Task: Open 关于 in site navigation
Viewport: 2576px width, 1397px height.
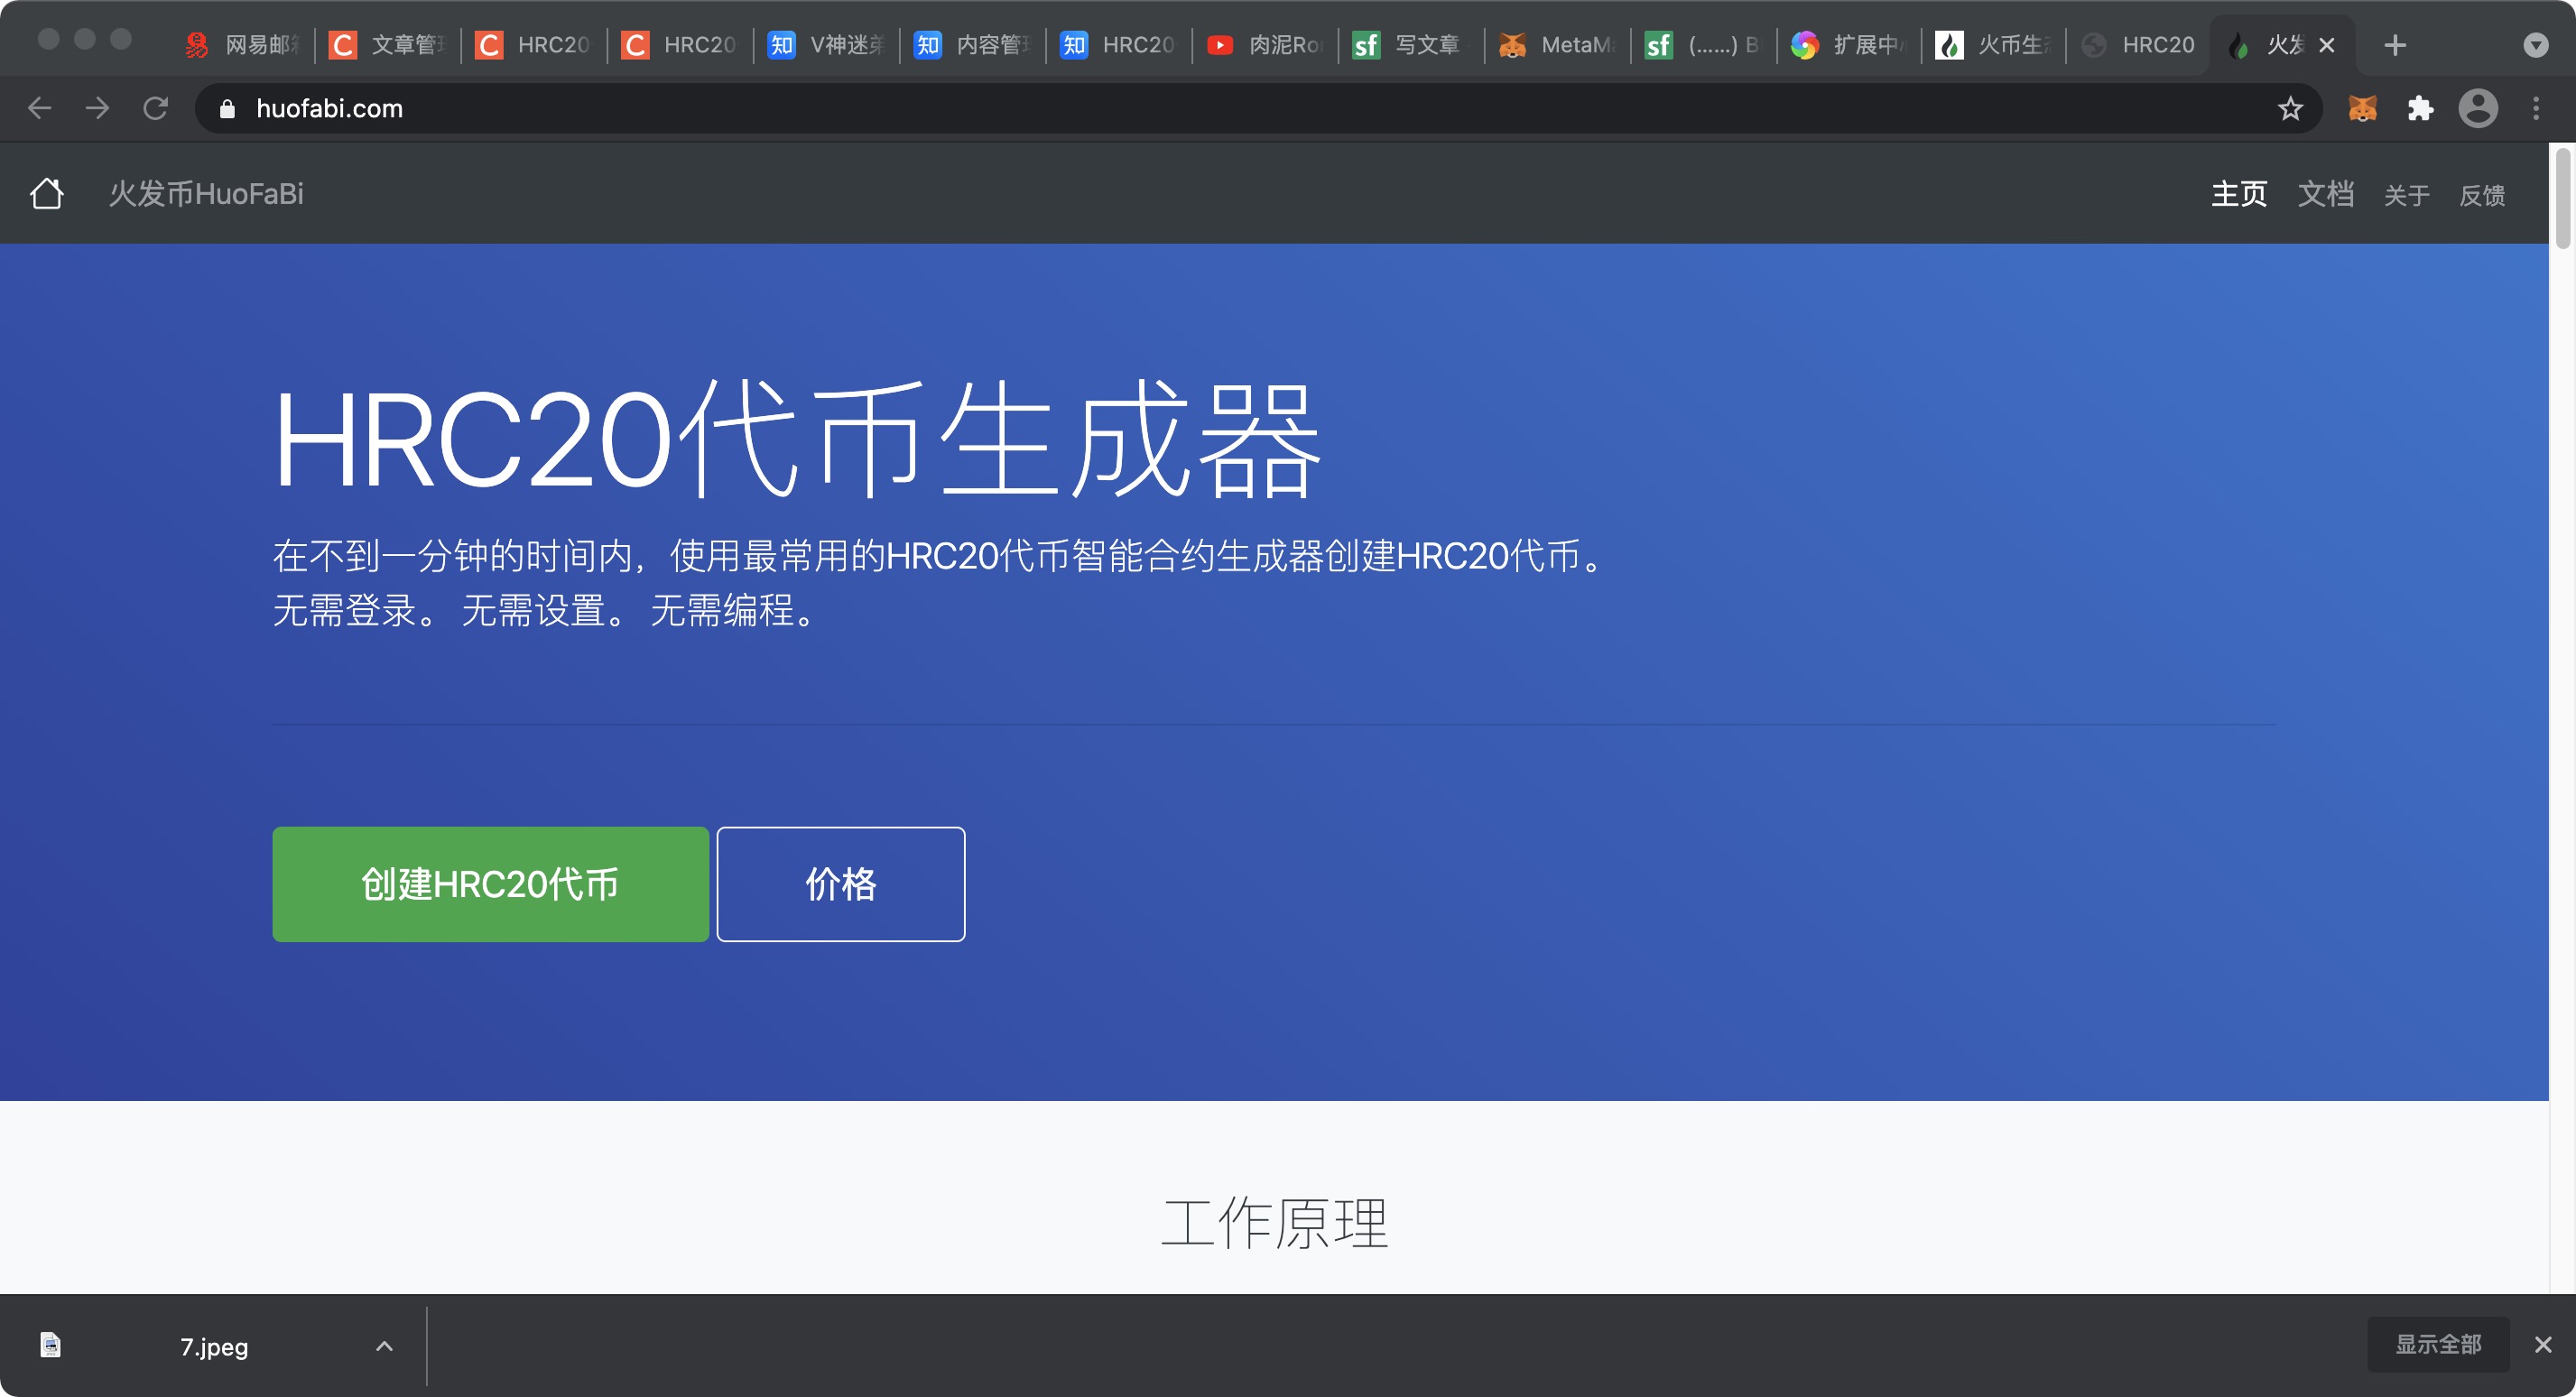Action: click(x=2407, y=195)
